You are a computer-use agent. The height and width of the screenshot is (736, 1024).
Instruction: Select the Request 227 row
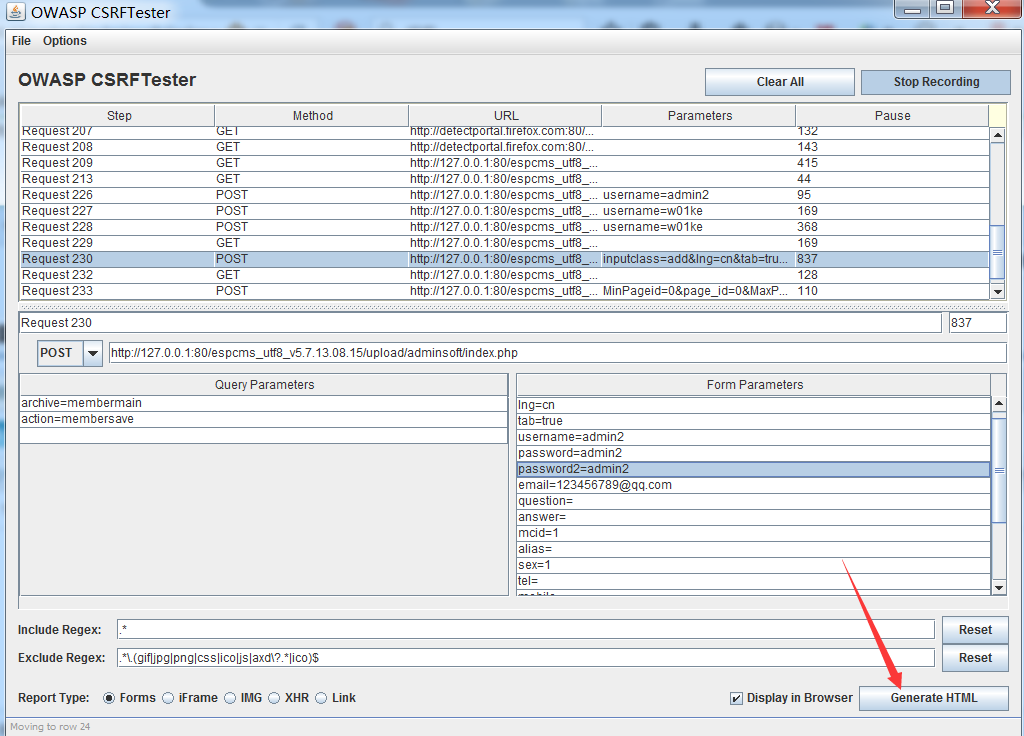point(505,211)
